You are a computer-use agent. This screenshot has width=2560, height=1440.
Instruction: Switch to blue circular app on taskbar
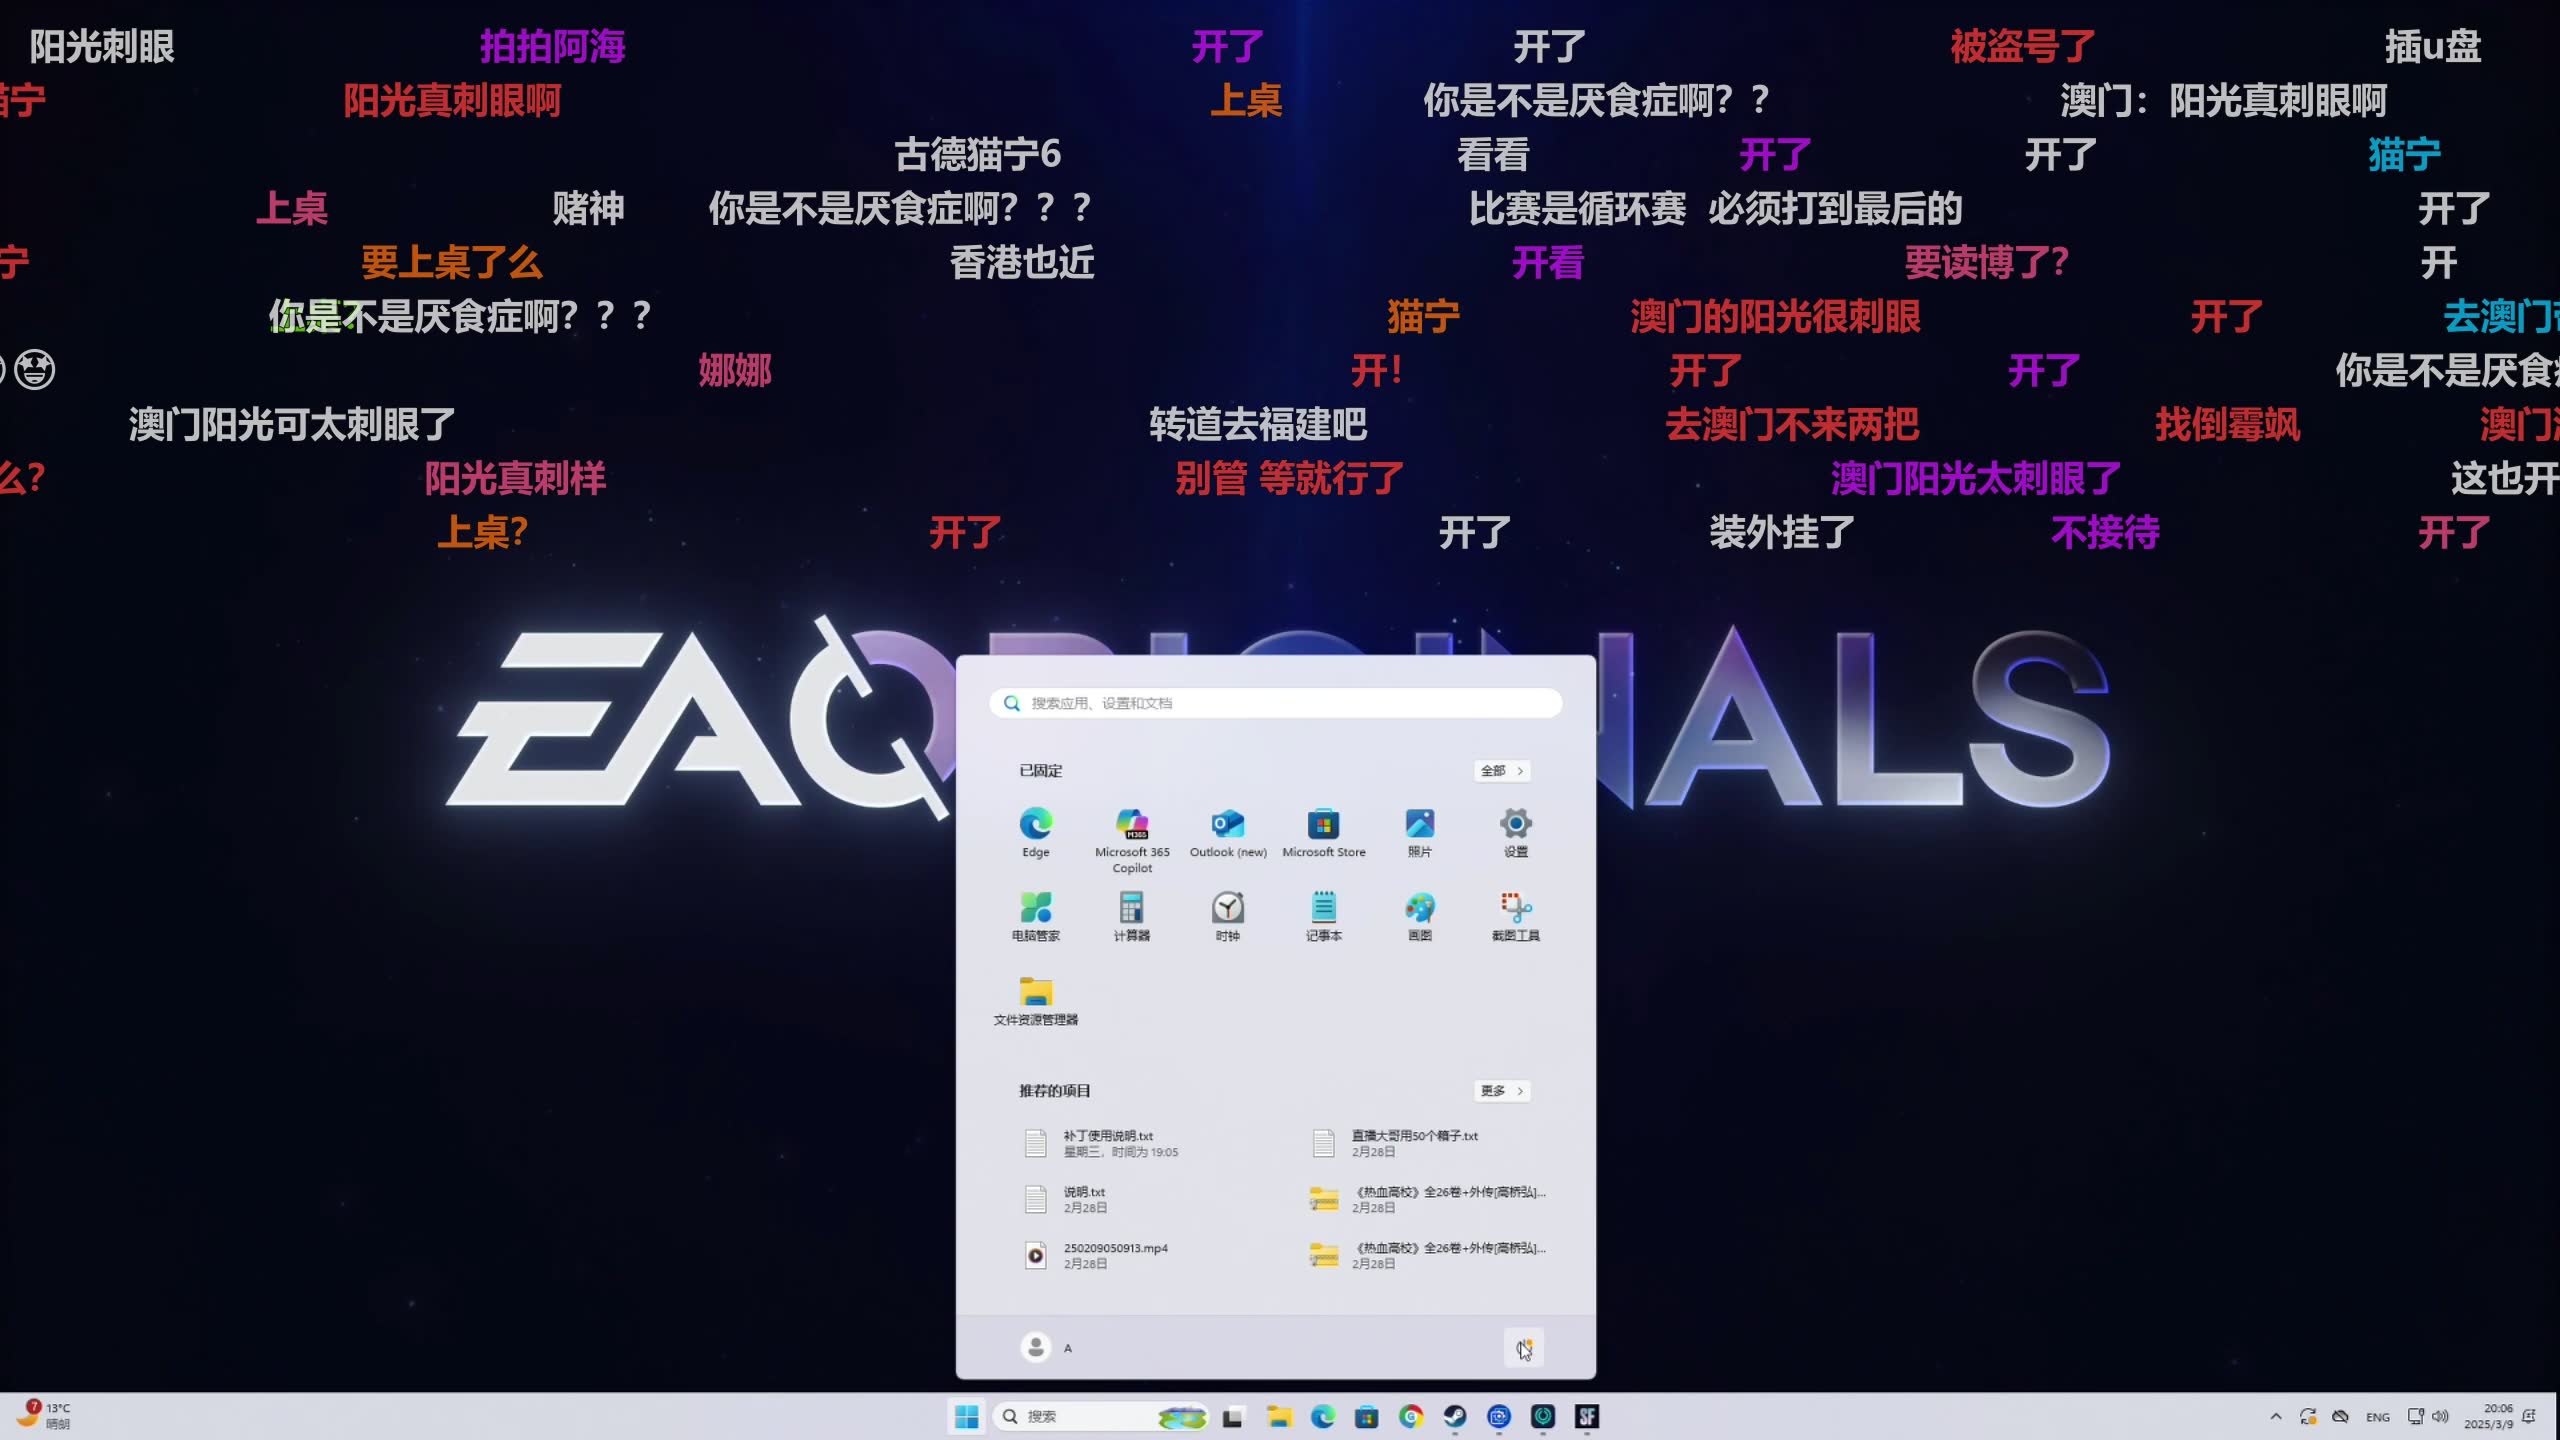pyautogui.click(x=1498, y=1416)
